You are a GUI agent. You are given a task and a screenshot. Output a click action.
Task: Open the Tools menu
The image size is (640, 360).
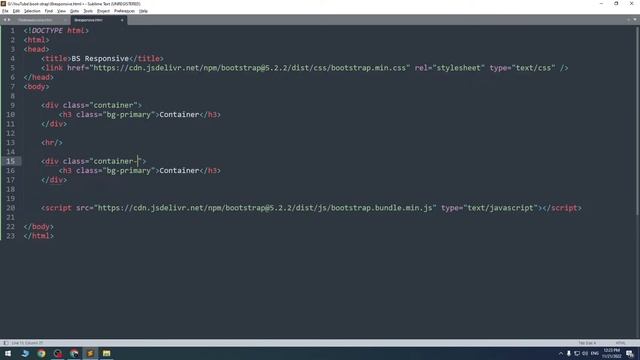click(88, 11)
